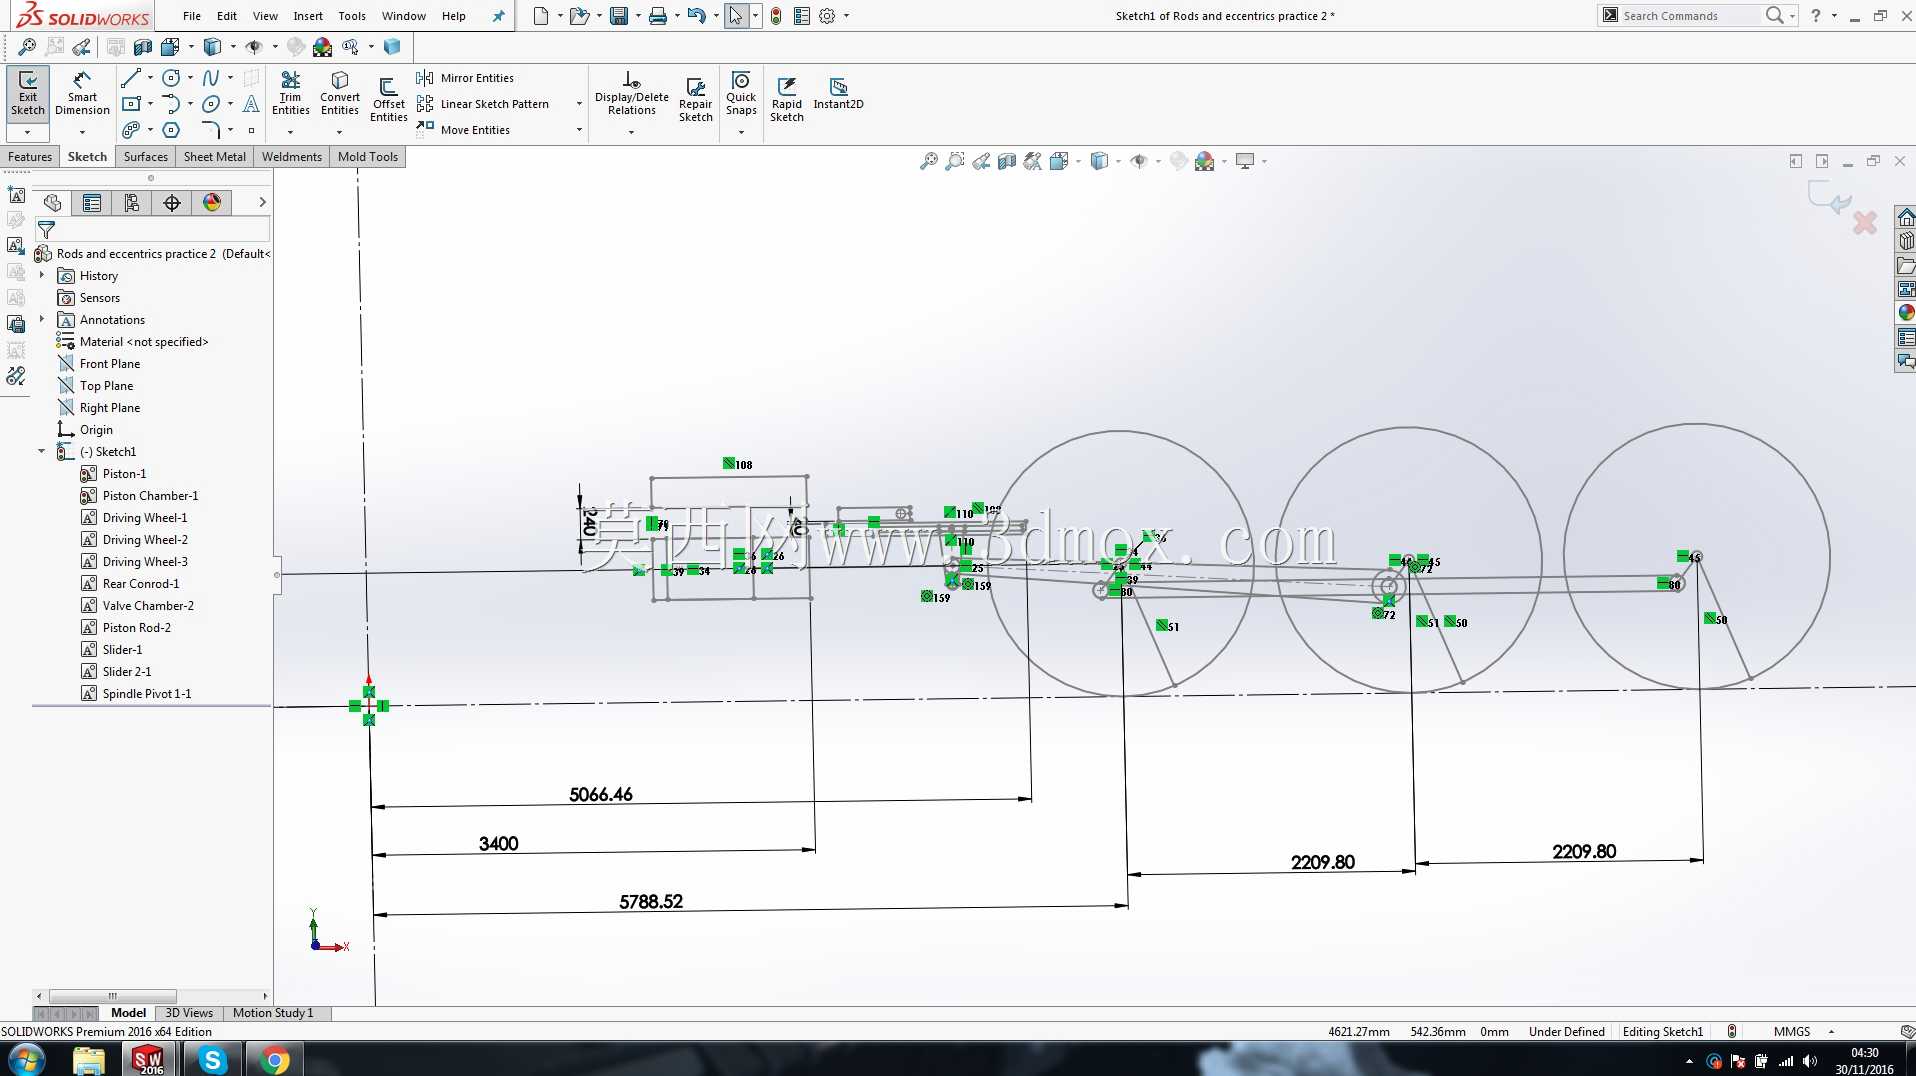The height and width of the screenshot is (1076, 1916).
Task: Open the FeatureManager design tree tab
Action: [52, 203]
